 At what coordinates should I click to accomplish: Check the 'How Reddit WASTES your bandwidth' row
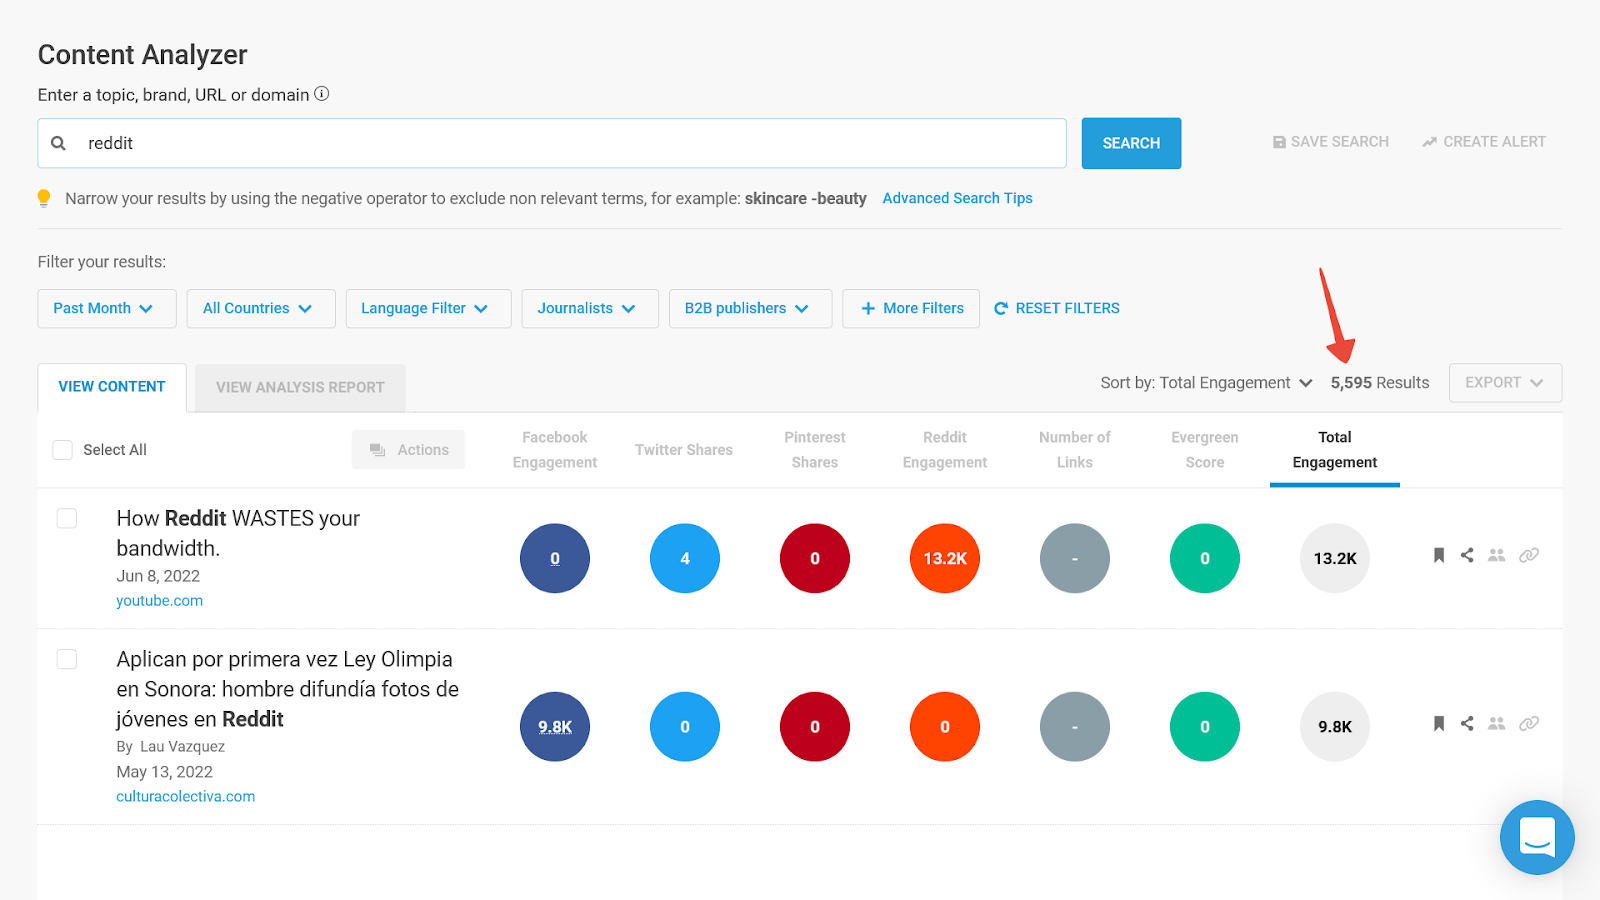(67, 518)
